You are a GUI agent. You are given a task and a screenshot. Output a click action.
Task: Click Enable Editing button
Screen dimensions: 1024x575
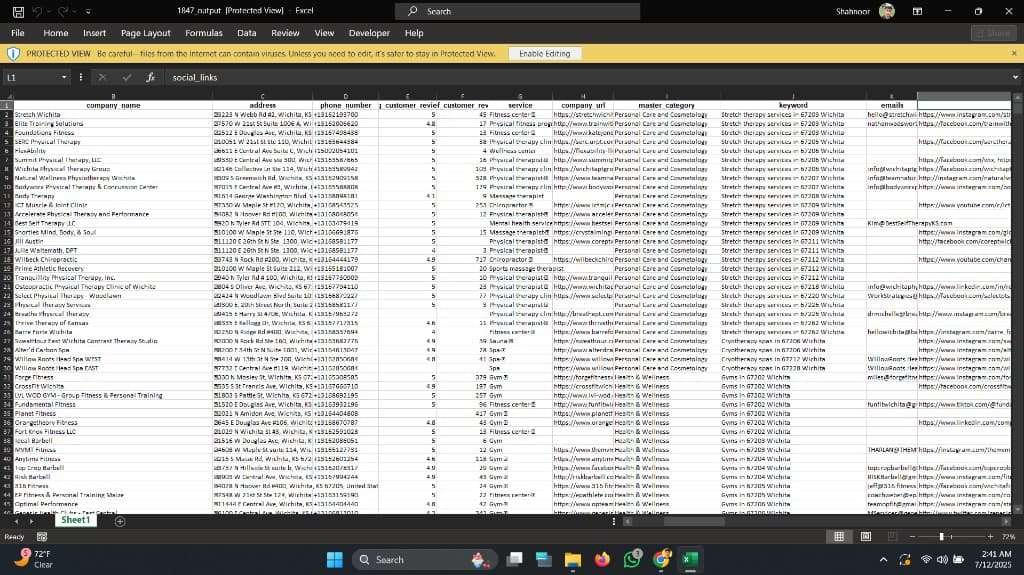545,54
